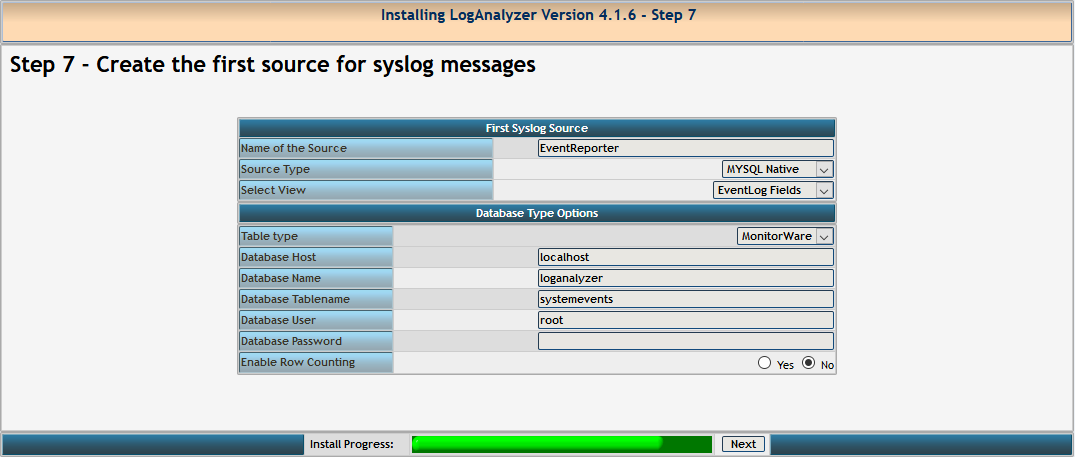Click the Name of the Source text field

[x=685, y=148]
